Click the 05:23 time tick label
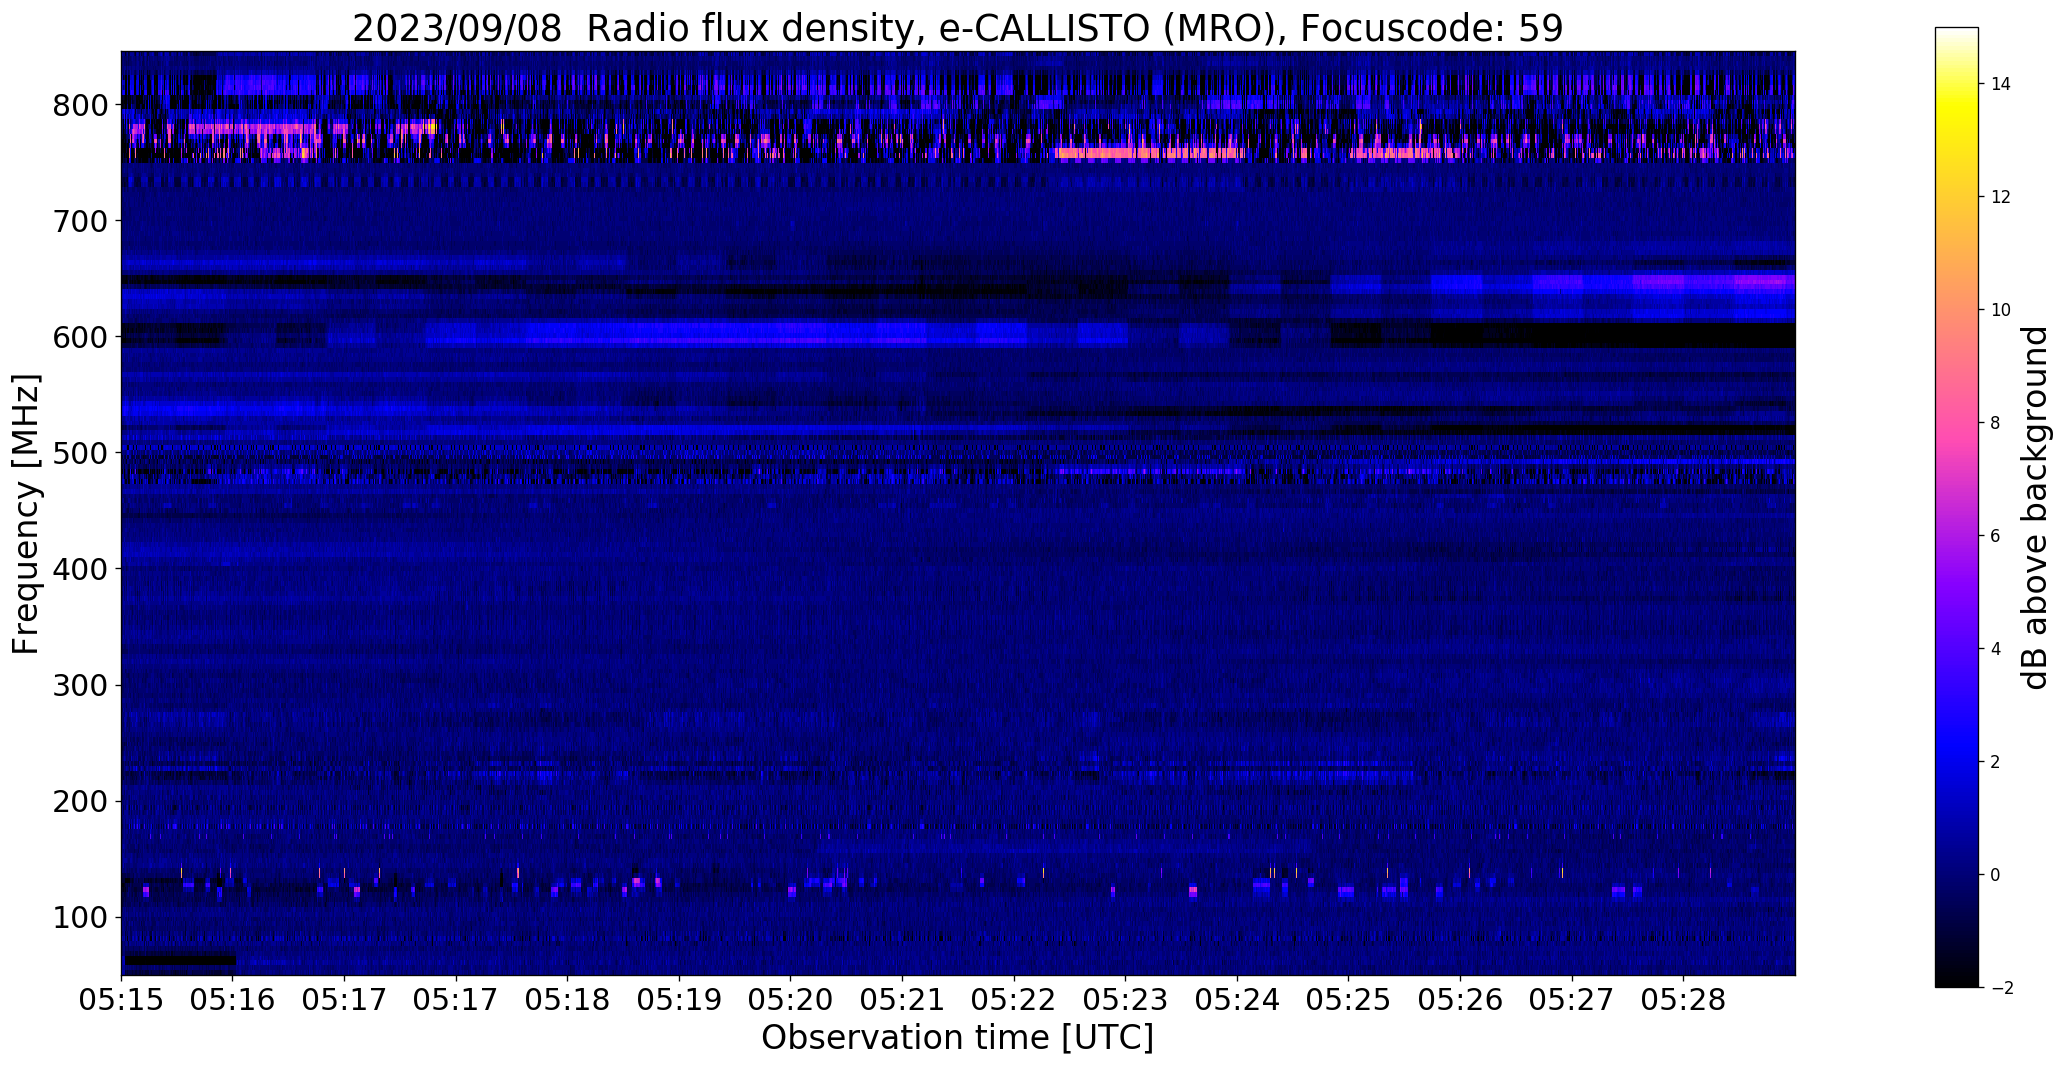Viewport: 2066px width, 1067px height. (x=1125, y=1001)
